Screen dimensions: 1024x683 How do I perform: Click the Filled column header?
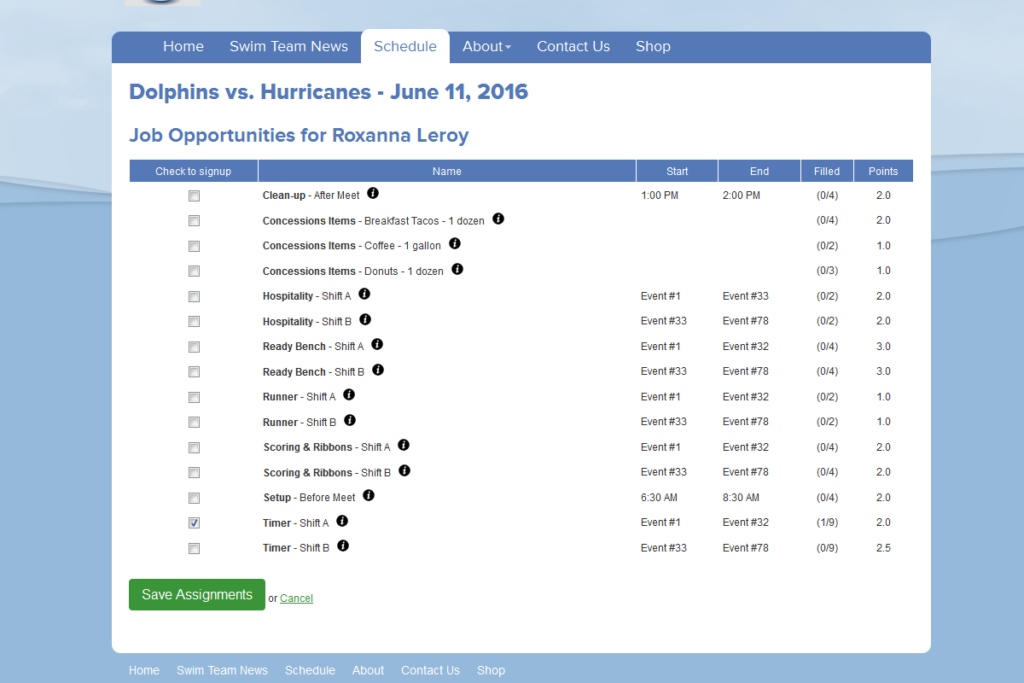tap(827, 171)
